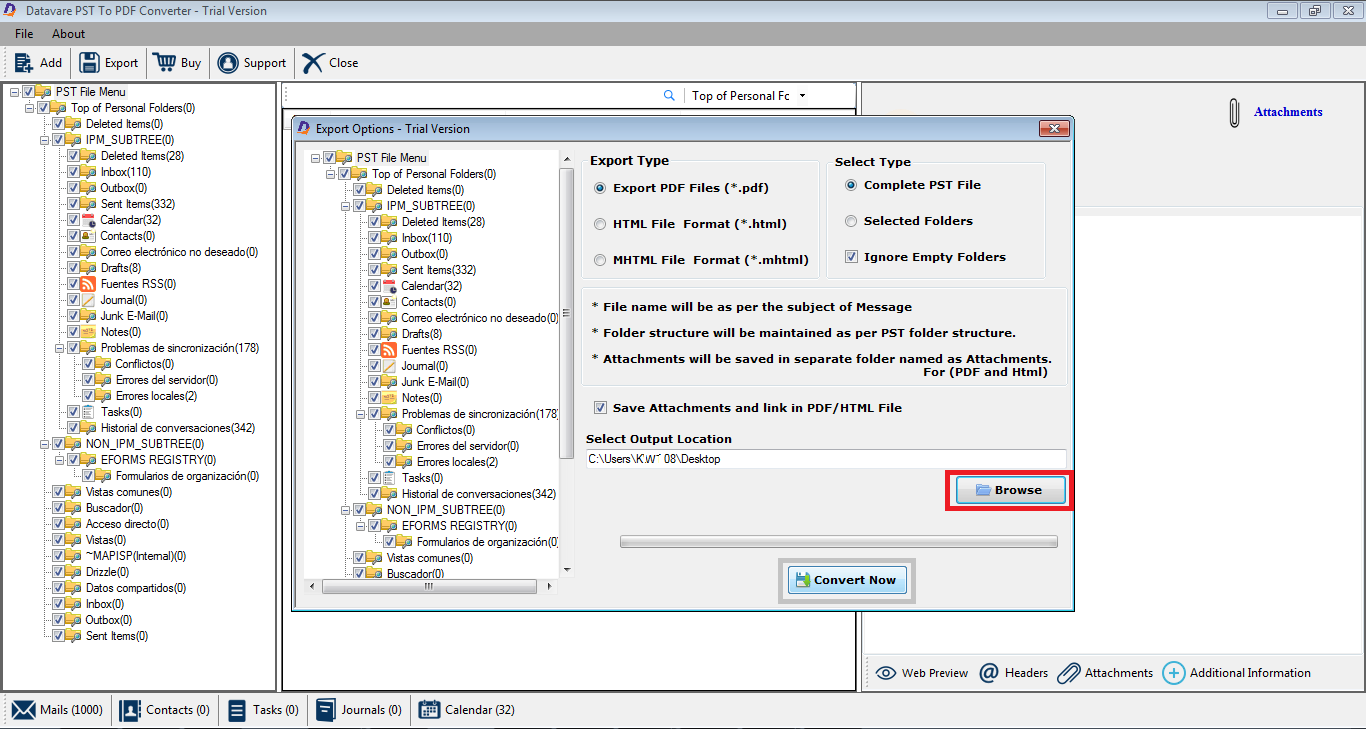Screen dimensions: 1366x729
Task: Choose Complete PST File radio button
Action: [851, 185]
